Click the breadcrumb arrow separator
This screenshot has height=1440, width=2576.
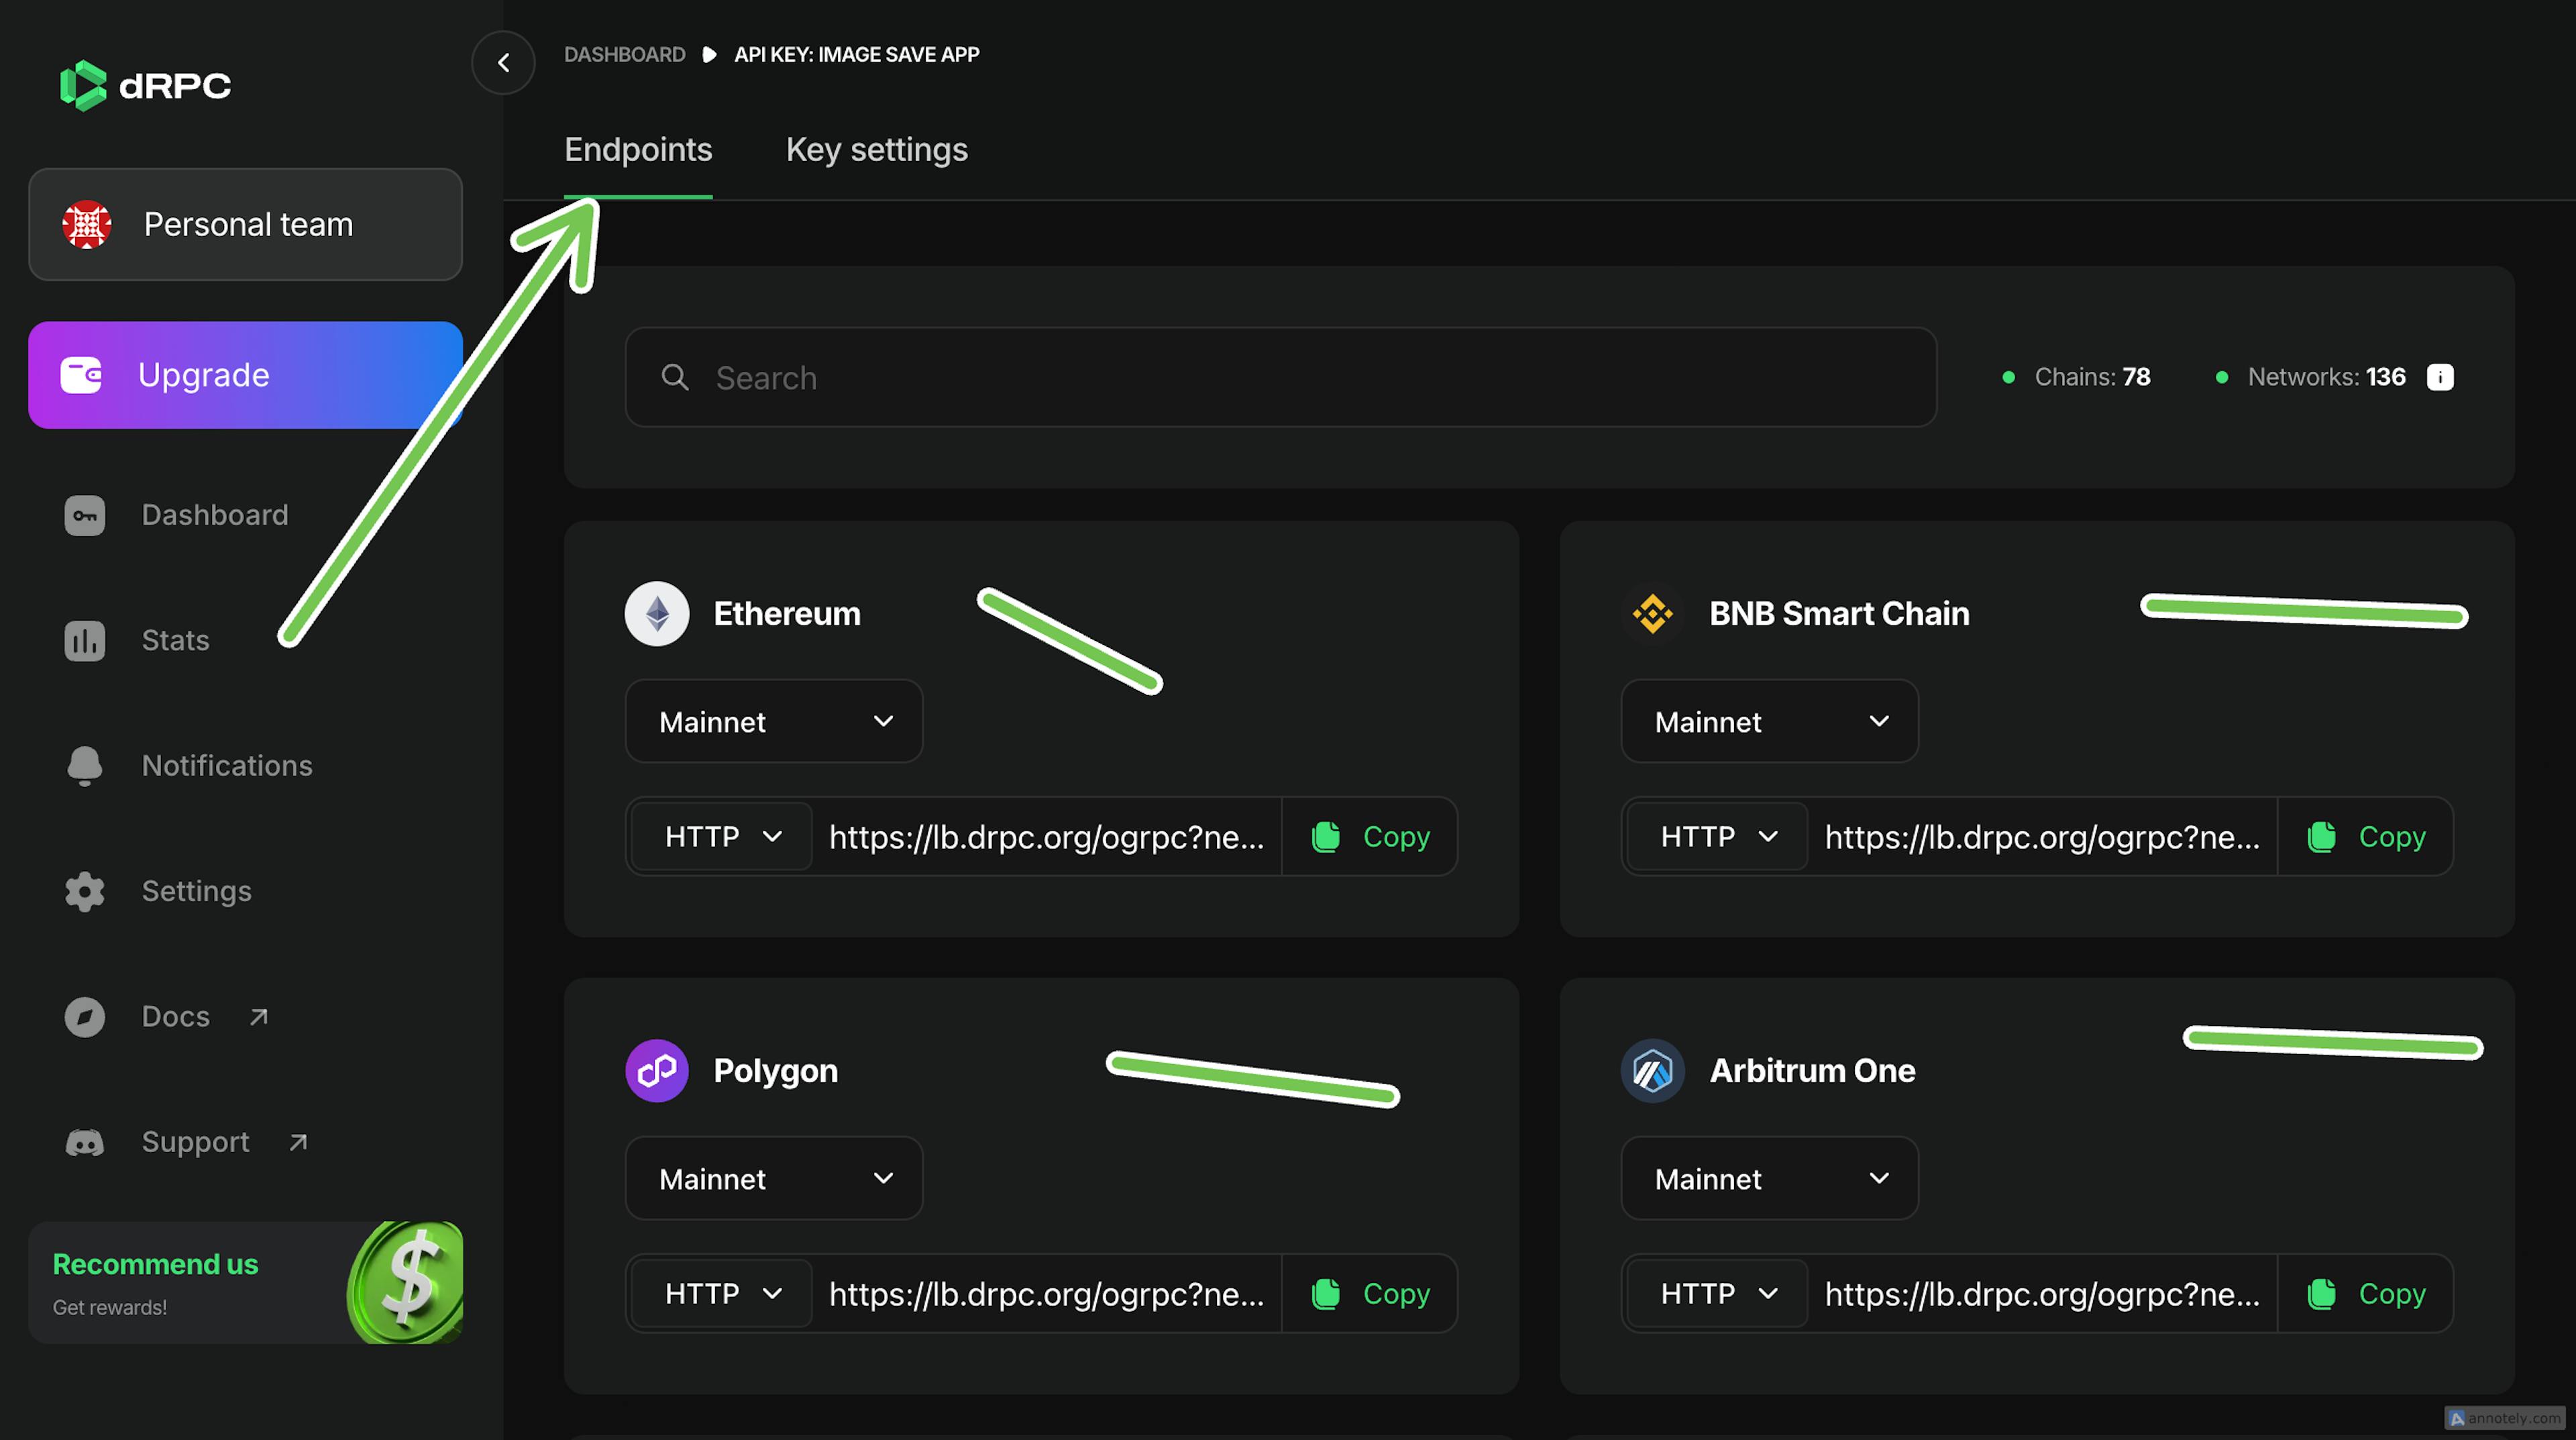709,54
